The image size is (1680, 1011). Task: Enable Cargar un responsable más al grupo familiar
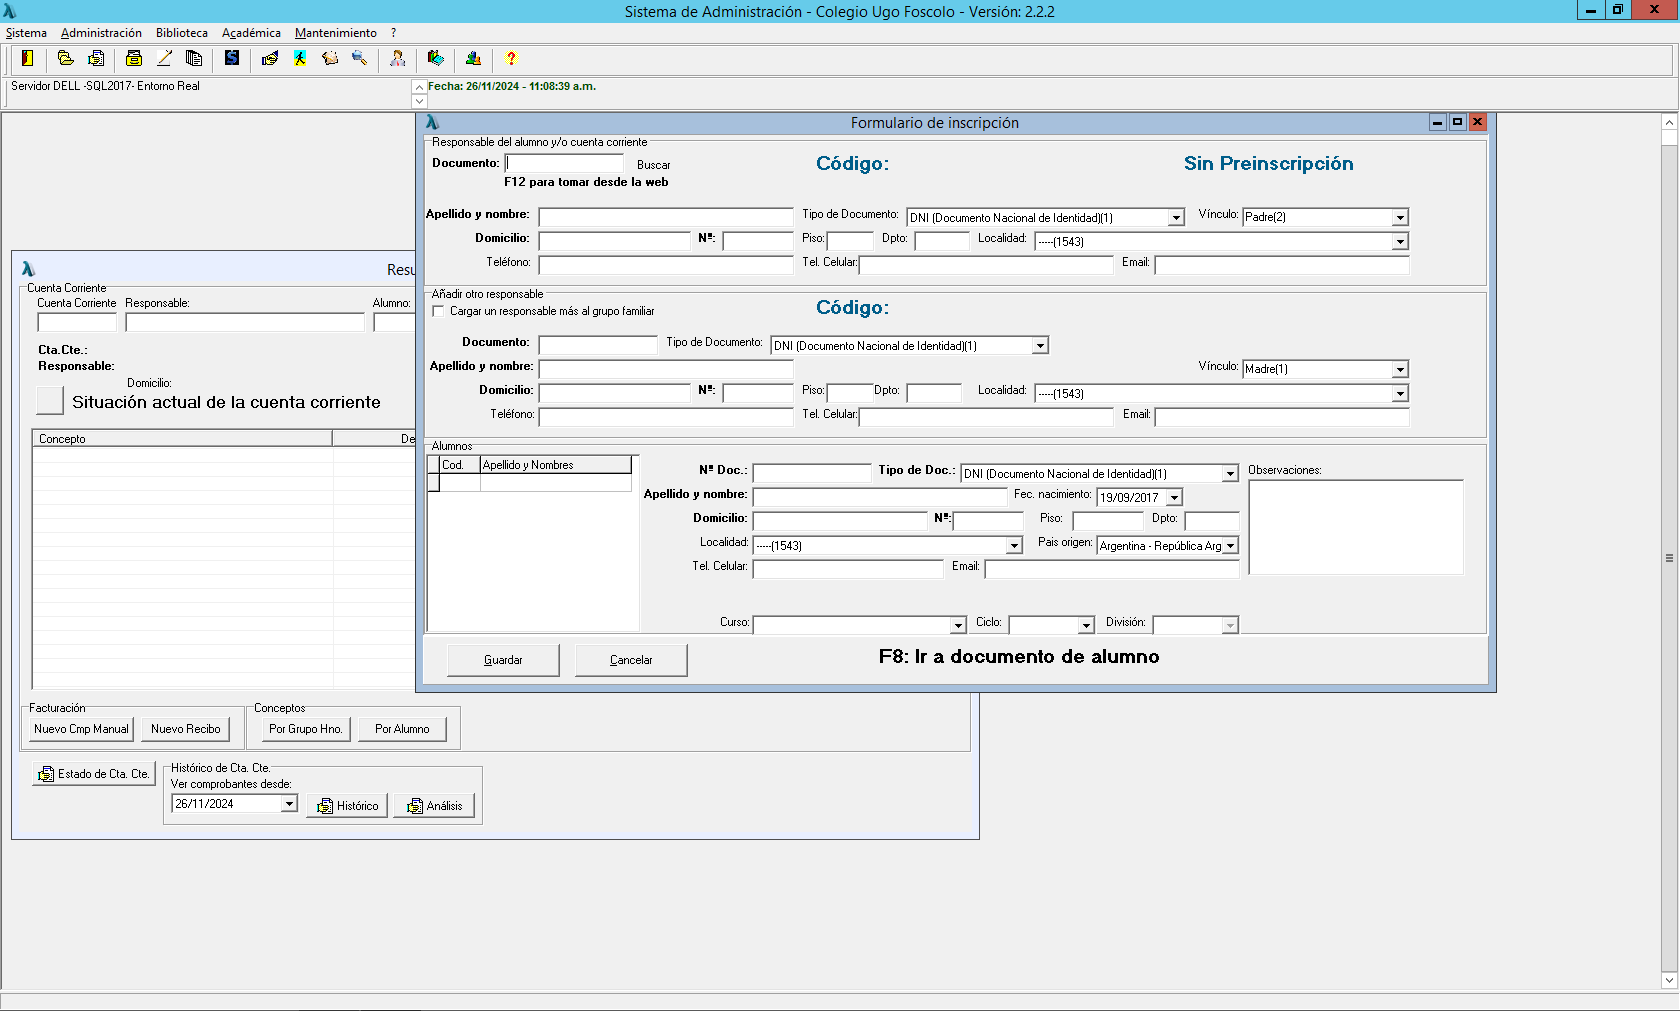[x=438, y=311]
